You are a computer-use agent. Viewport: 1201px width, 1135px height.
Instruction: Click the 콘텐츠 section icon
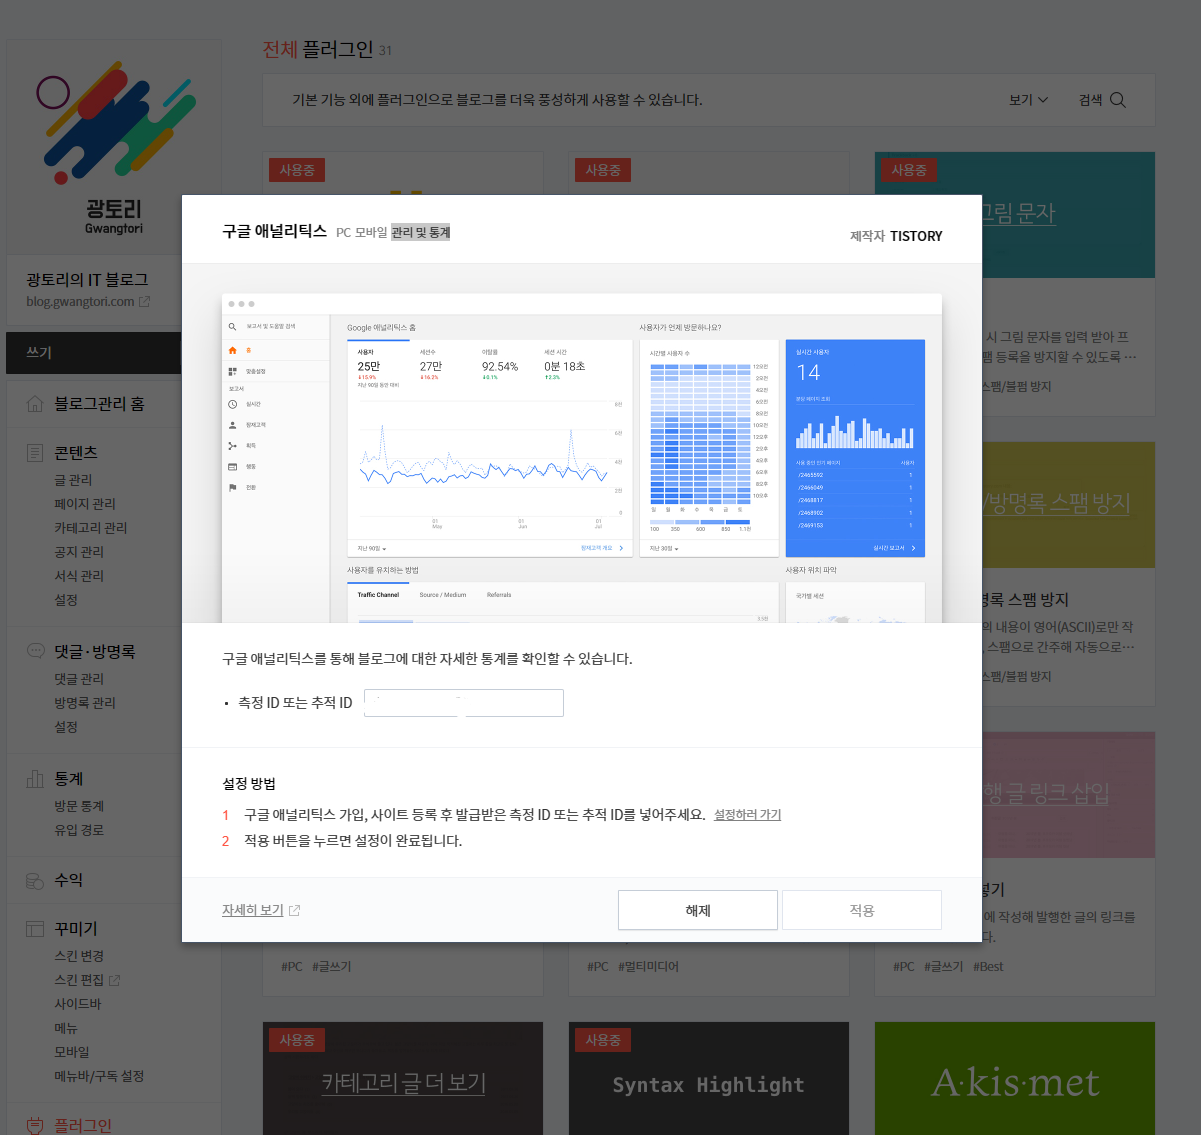[x=35, y=453]
